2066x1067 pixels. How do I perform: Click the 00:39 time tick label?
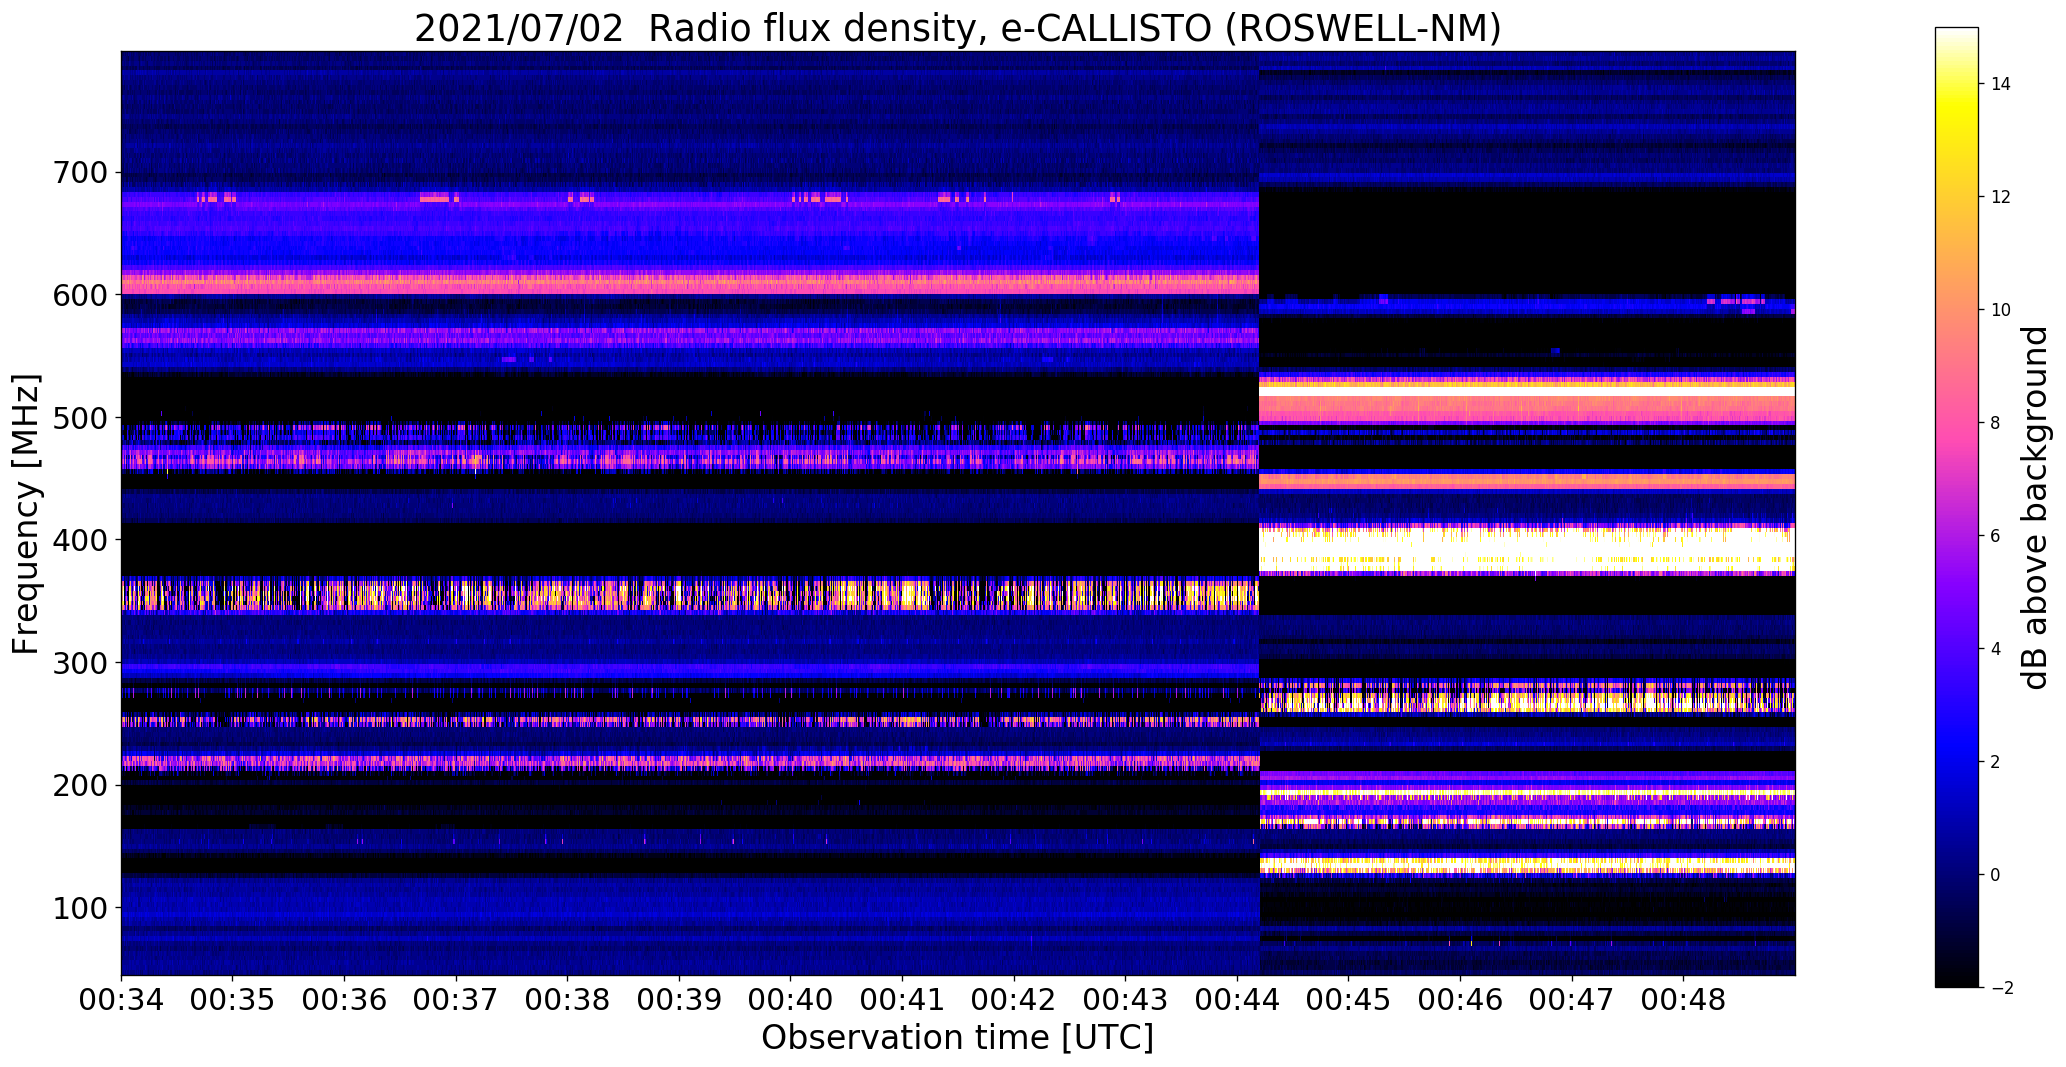[x=680, y=1000]
